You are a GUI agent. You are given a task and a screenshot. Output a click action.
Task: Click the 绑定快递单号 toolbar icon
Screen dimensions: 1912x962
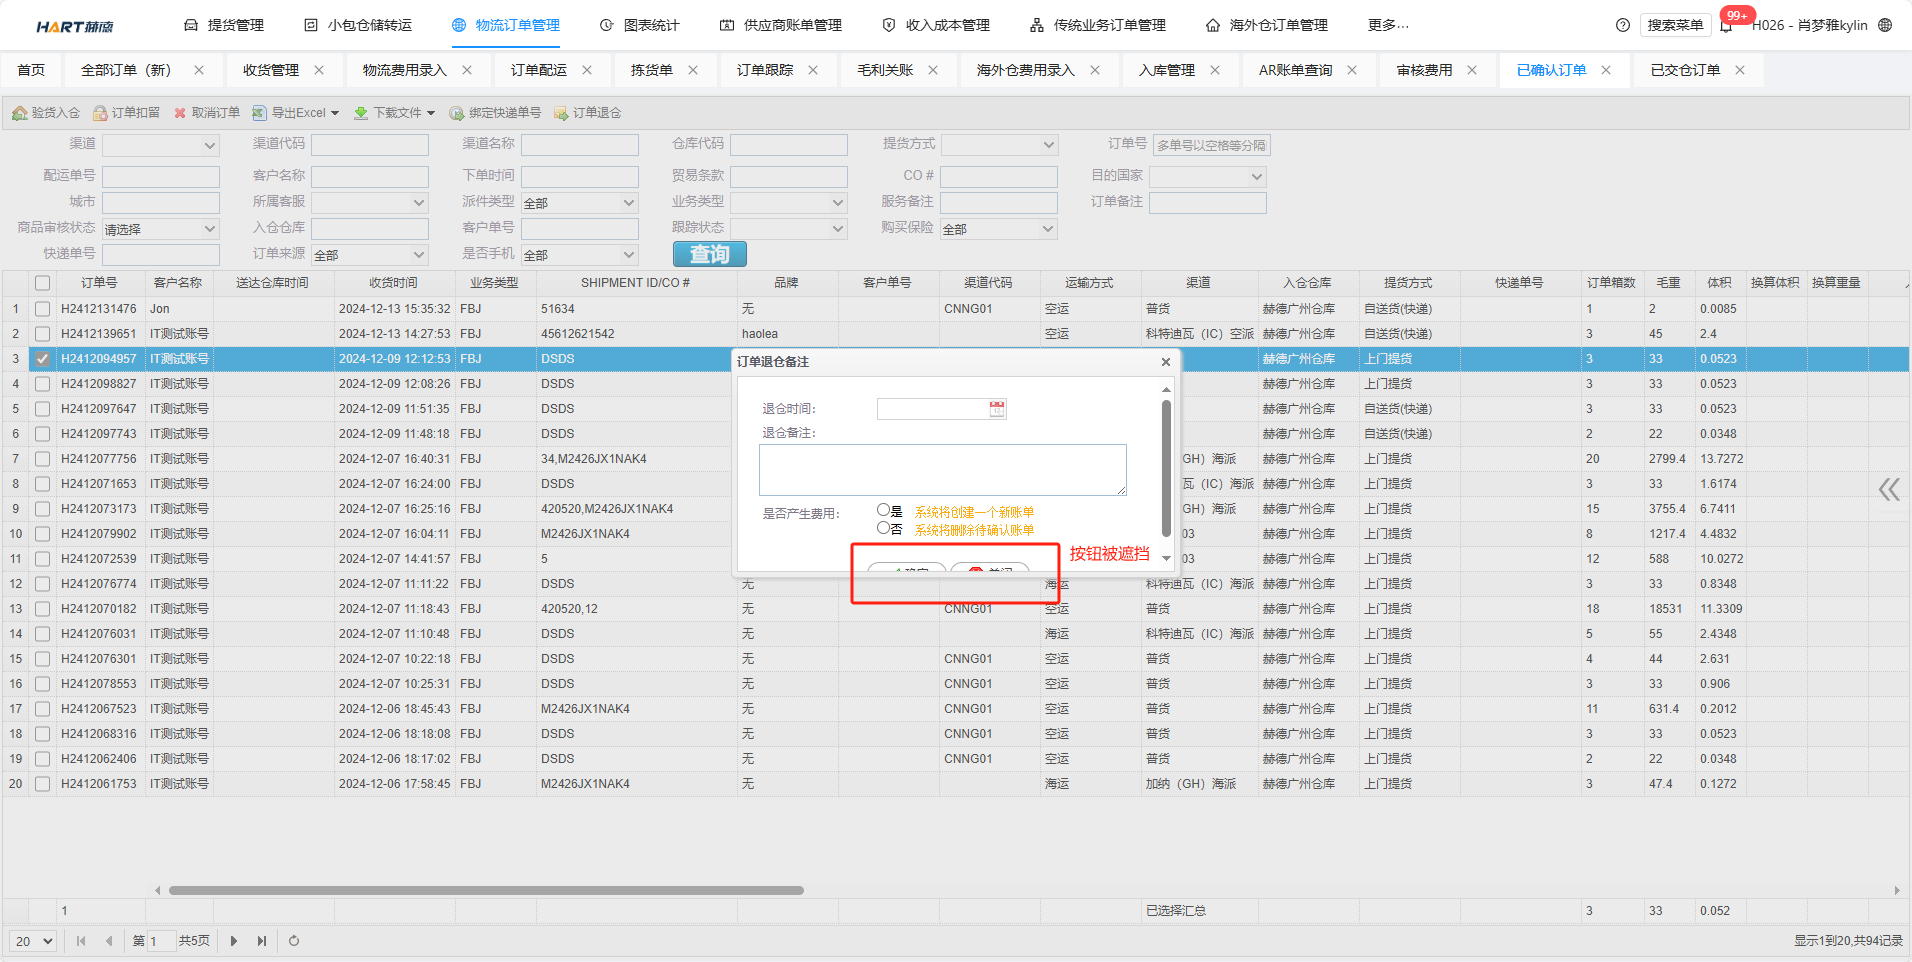point(457,113)
